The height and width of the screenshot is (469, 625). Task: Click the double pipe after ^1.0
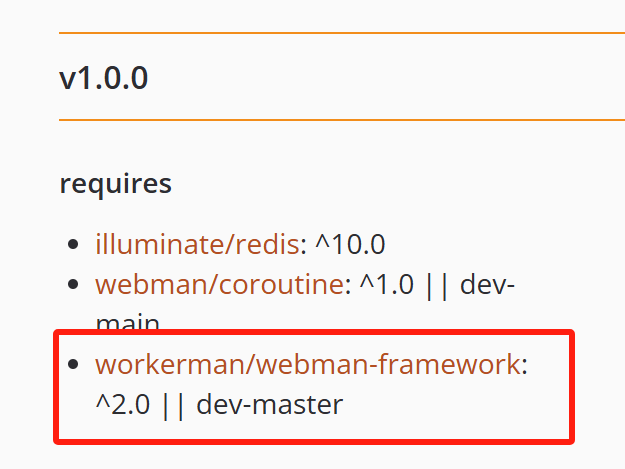(x=437, y=286)
